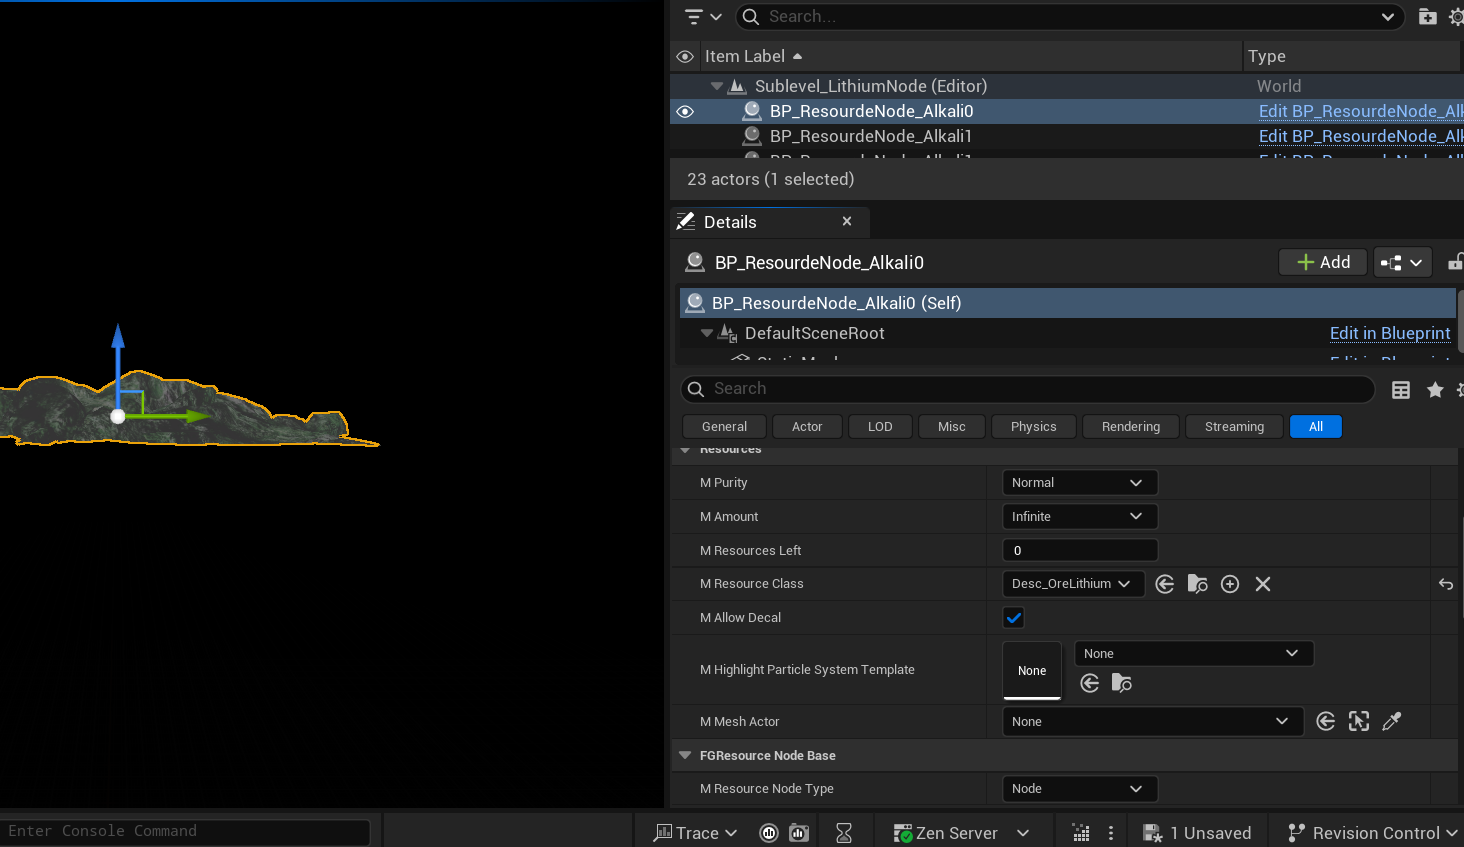The width and height of the screenshot is (1464, 847).
Task: Create new asset for M Resource Class
Action: pyautogui.click(x=1230, y=584)
